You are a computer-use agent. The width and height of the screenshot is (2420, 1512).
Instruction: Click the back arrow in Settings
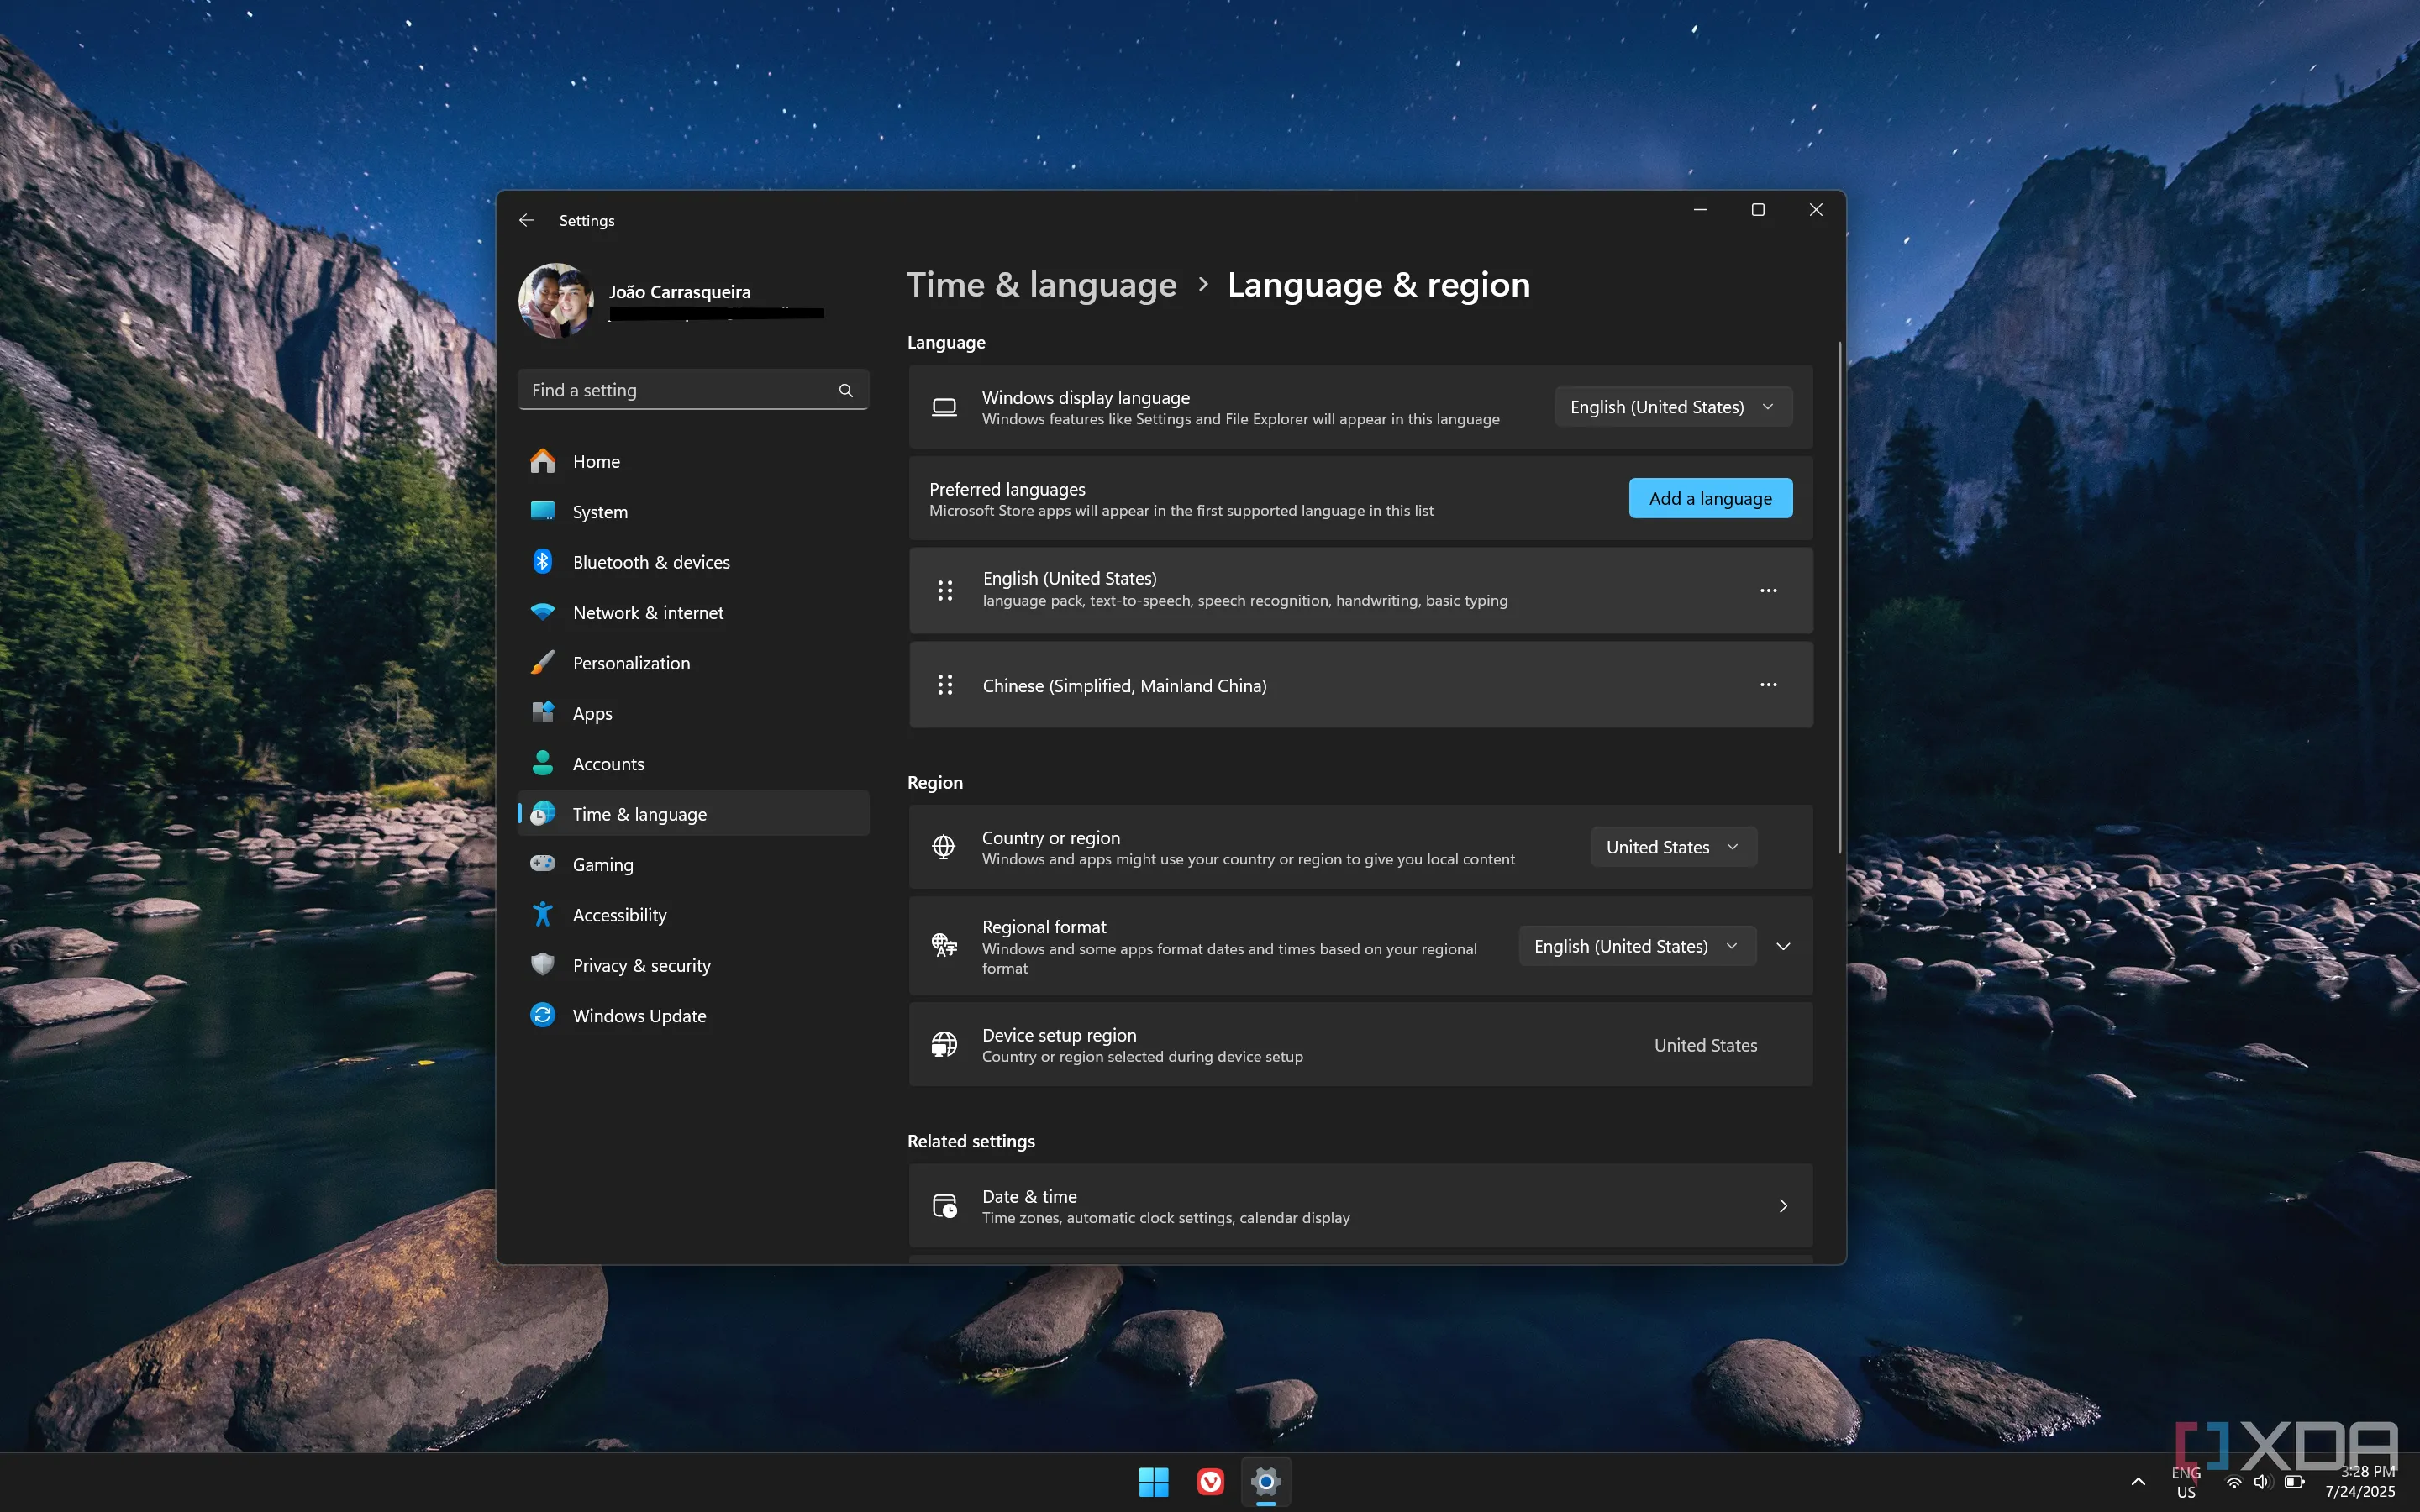(526, 220)
